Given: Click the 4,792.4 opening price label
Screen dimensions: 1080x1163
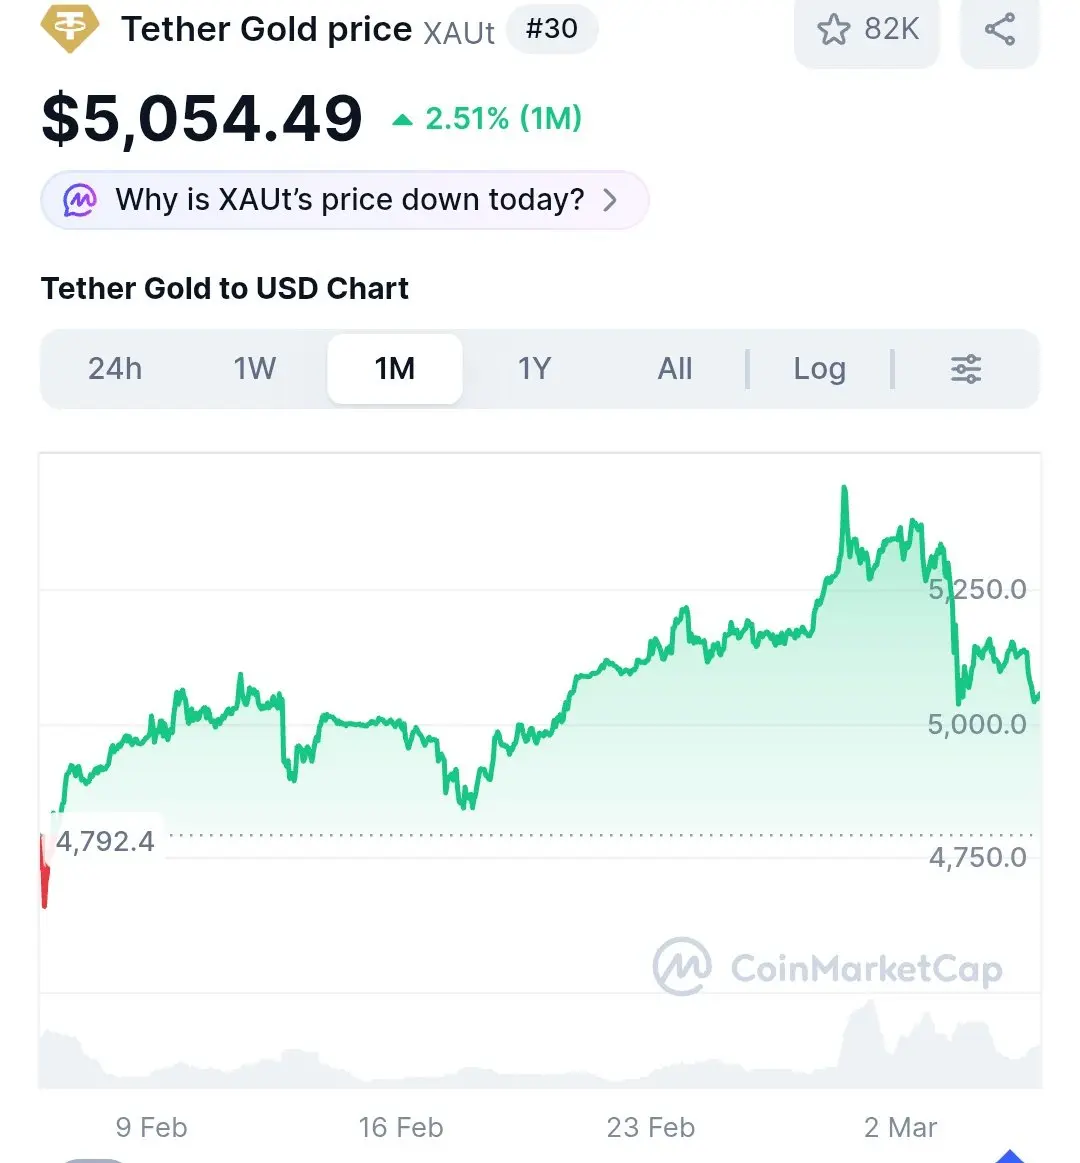Looking at the screenshot, I should [x=105, y=841].
